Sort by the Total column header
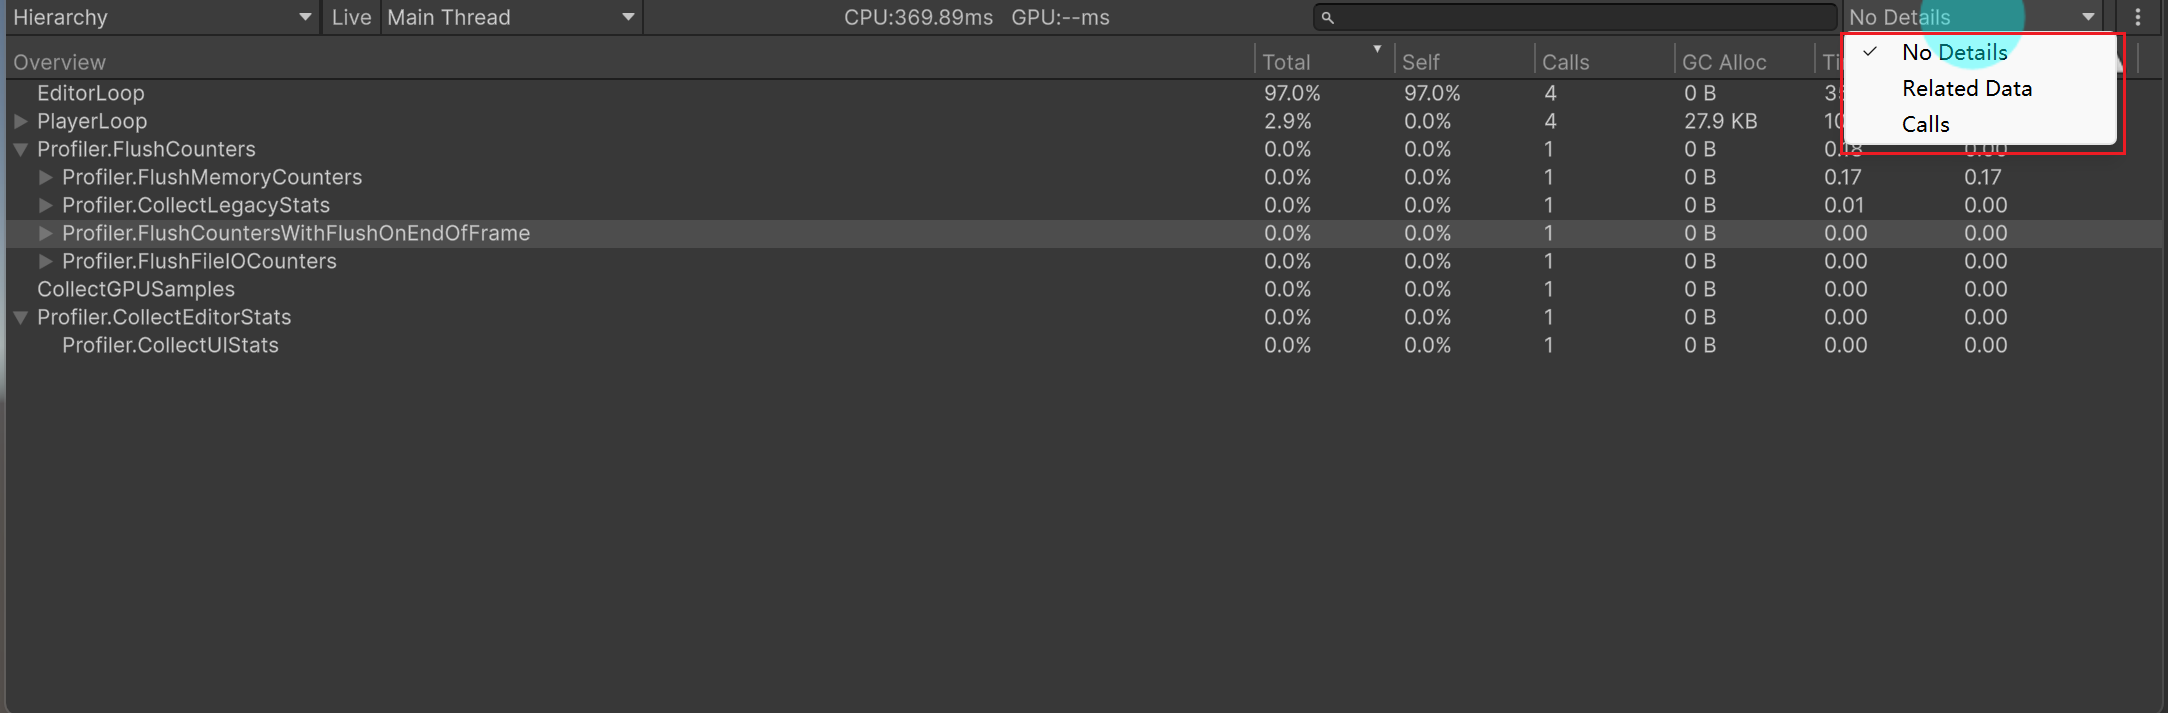 tap(1286, 62)
